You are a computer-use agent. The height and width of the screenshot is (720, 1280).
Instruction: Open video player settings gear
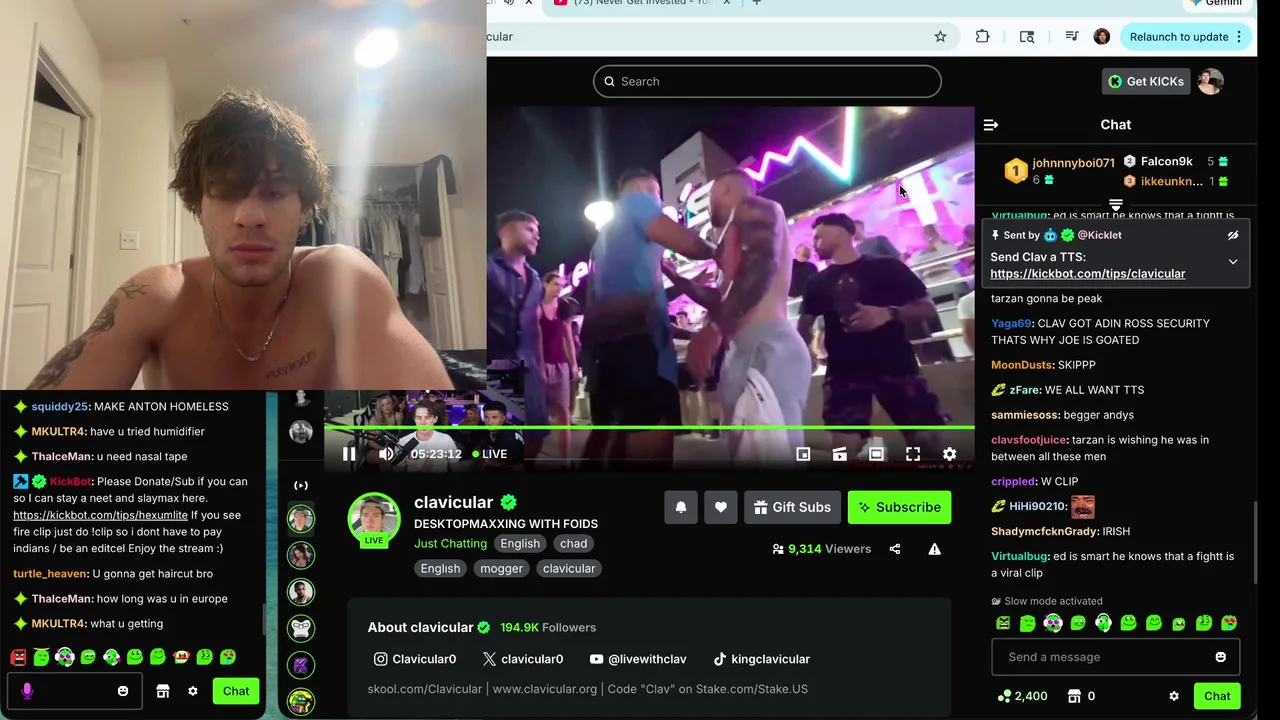949,454
